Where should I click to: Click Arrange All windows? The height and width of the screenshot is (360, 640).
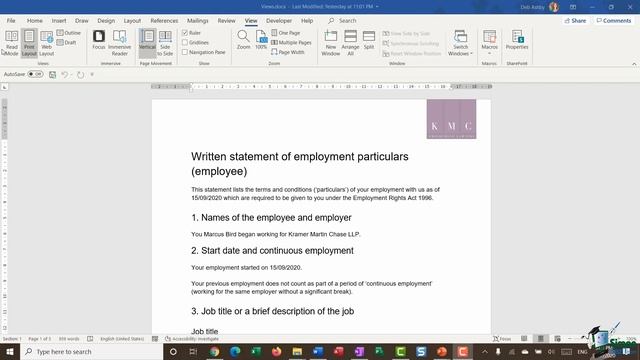(x=350, y=43)
